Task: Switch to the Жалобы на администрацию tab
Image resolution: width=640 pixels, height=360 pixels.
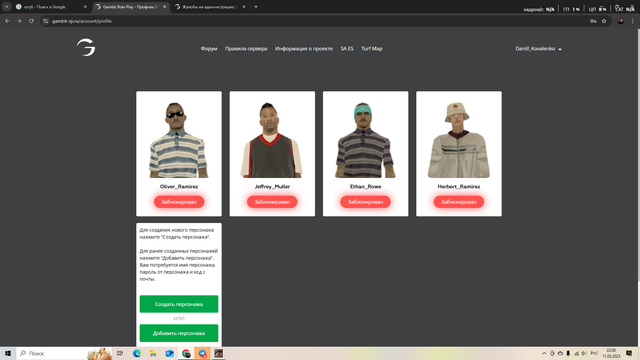Action: [x=210, y=7]
